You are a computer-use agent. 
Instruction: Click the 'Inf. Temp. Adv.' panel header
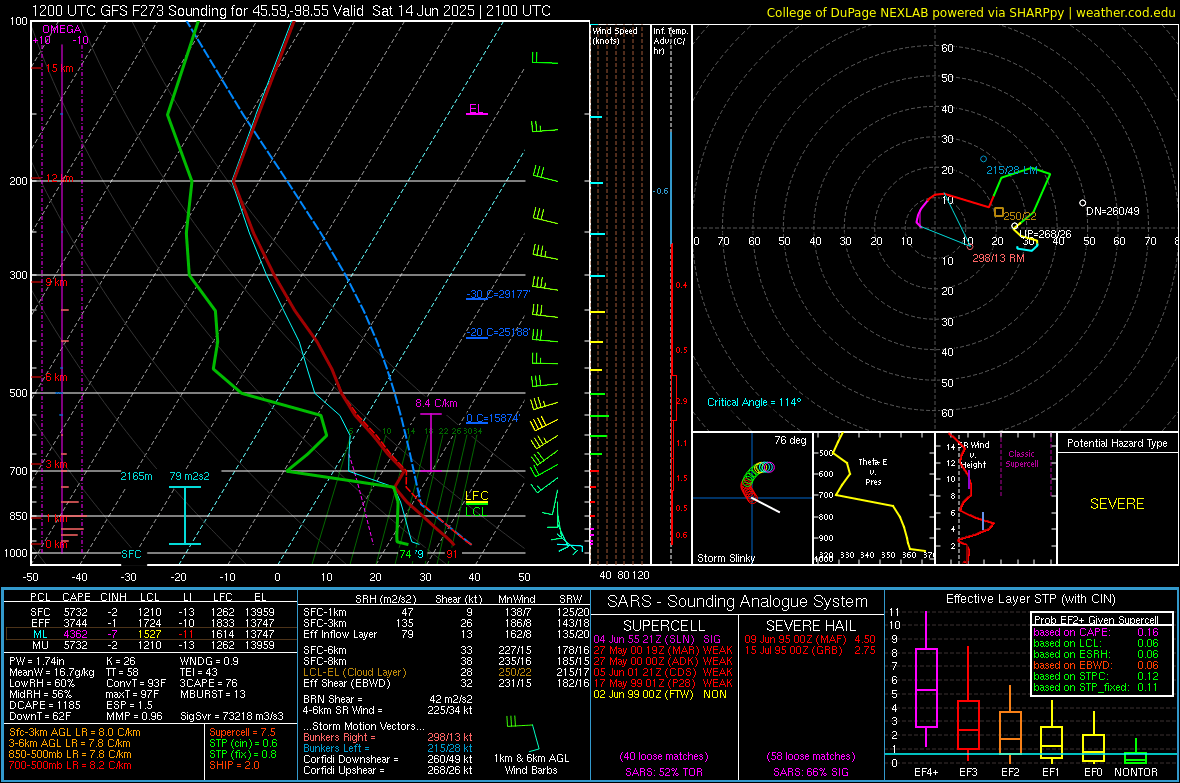tap(670, 41)
